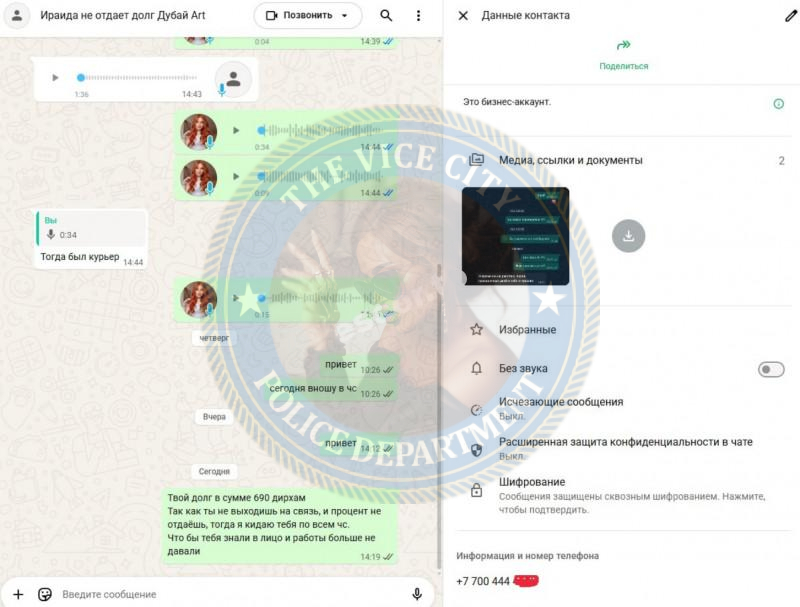This screenshot has height=607, width=800.
Task: Click the Поделиться share arrow icon
Action: coord(623,45)
